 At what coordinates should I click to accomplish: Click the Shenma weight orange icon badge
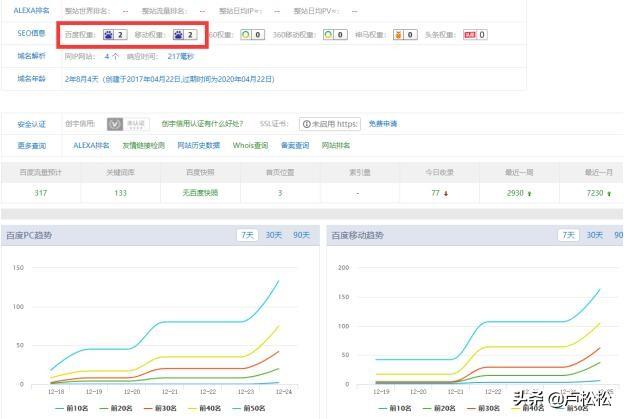(405, 35)
